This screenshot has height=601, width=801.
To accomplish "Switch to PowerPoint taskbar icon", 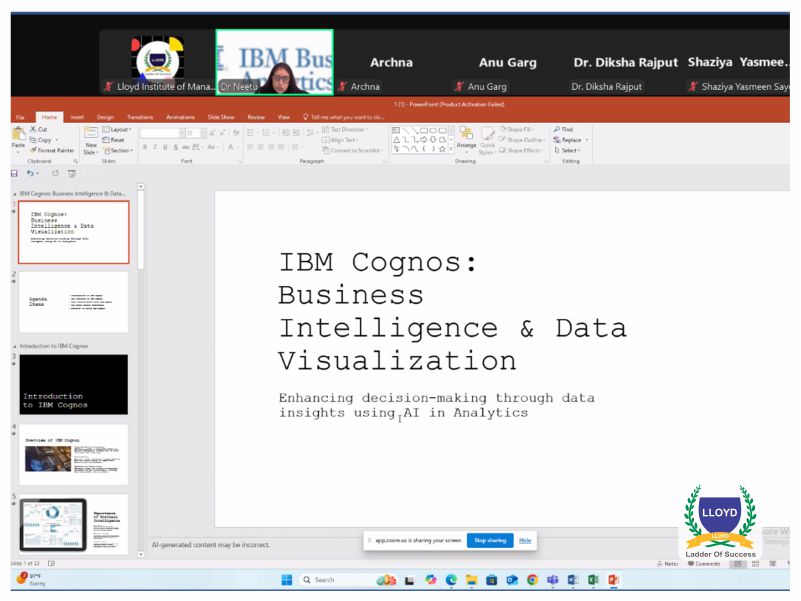I will coord(614,580).
